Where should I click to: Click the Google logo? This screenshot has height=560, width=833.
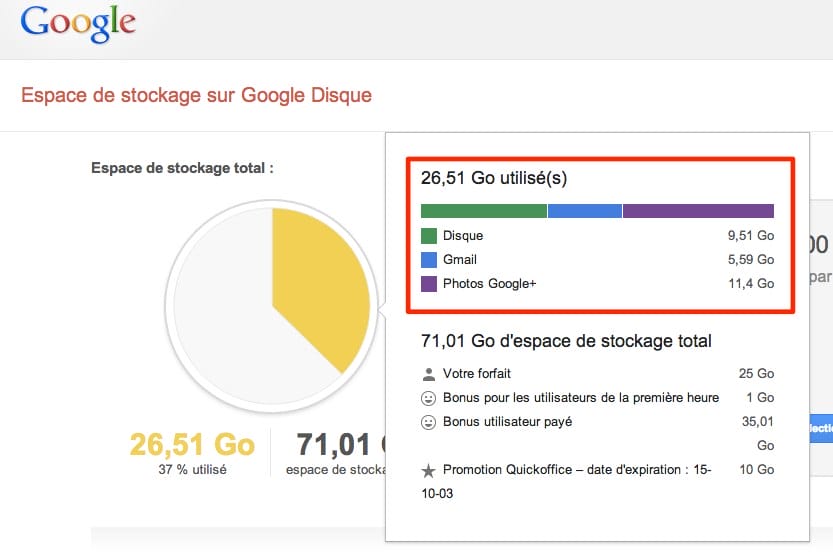tap(78, 23)
